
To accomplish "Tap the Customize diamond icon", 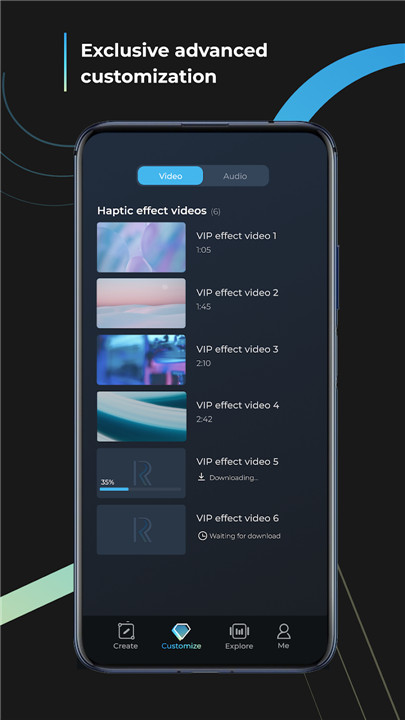I will coord(181,631).
